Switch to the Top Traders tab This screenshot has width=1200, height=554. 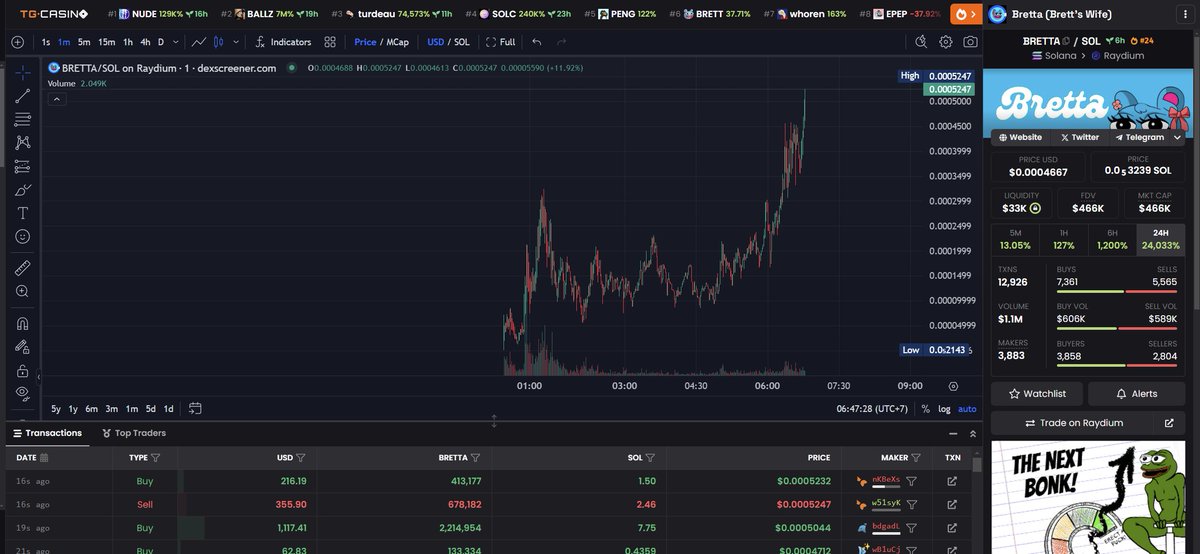133,433
